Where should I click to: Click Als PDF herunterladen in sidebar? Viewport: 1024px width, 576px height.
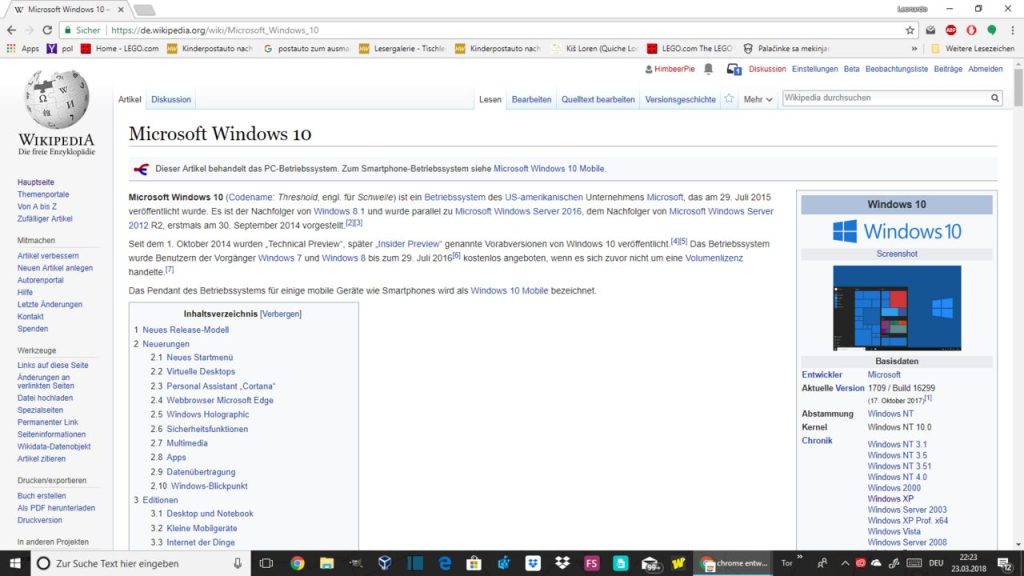56,508
